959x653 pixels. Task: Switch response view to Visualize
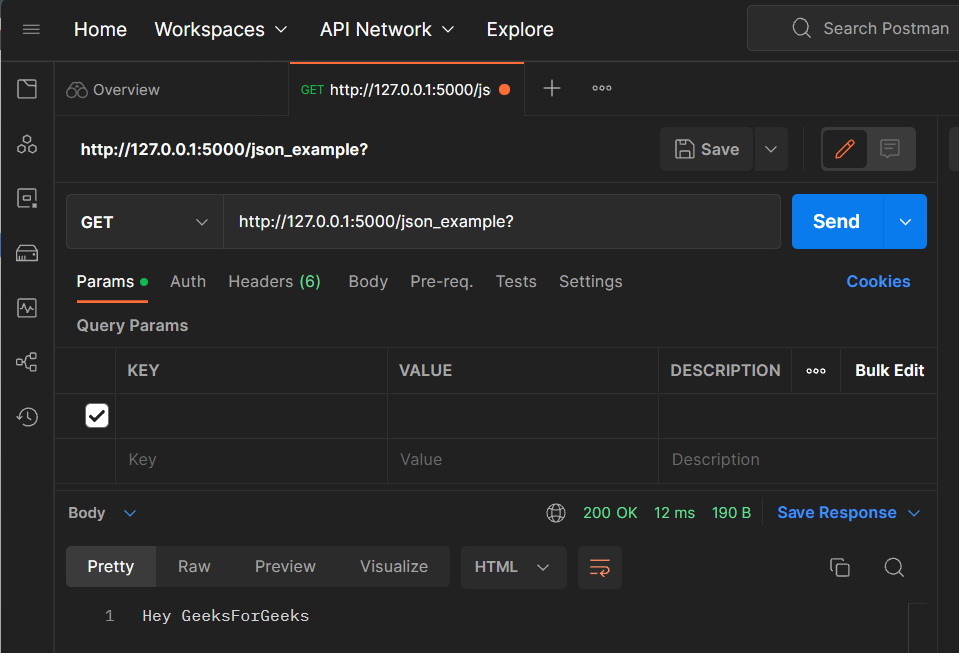pos(394,567)
